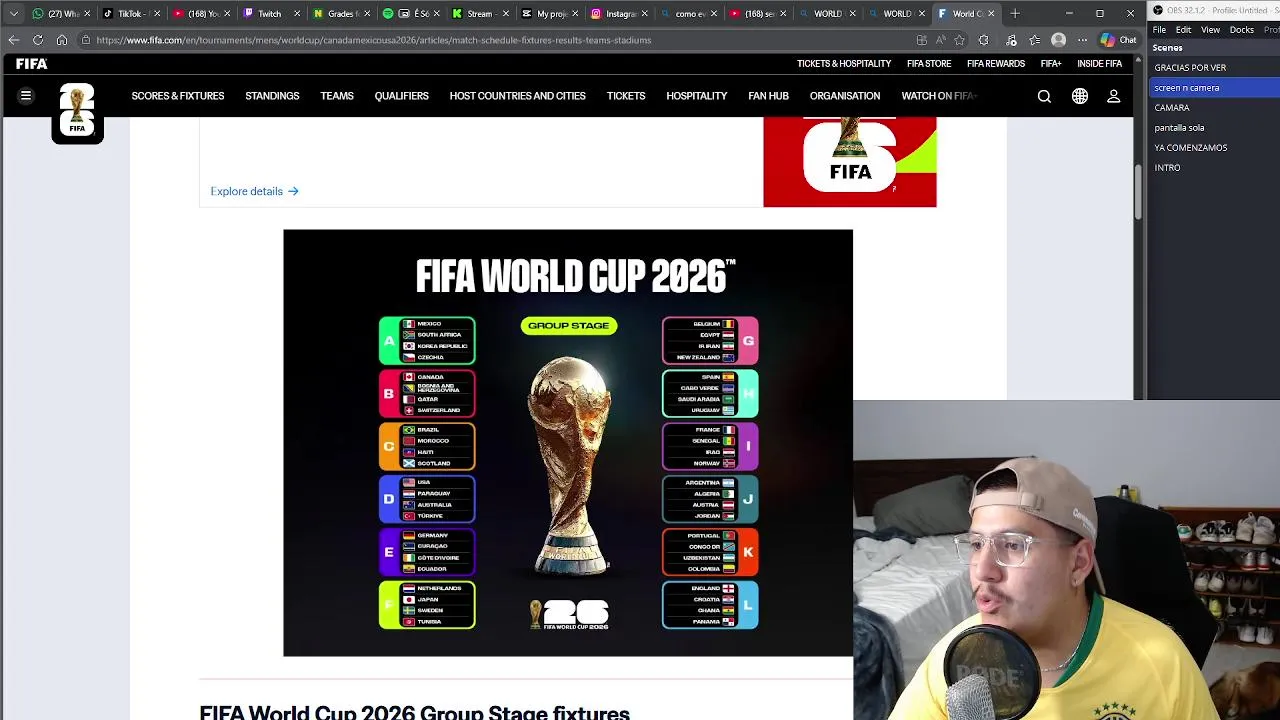This screenshot has width=1280, height=720.
Task: Select OBS scene 'pantalla sola'
Action: pyautogui.click(x=1214, y=128)
